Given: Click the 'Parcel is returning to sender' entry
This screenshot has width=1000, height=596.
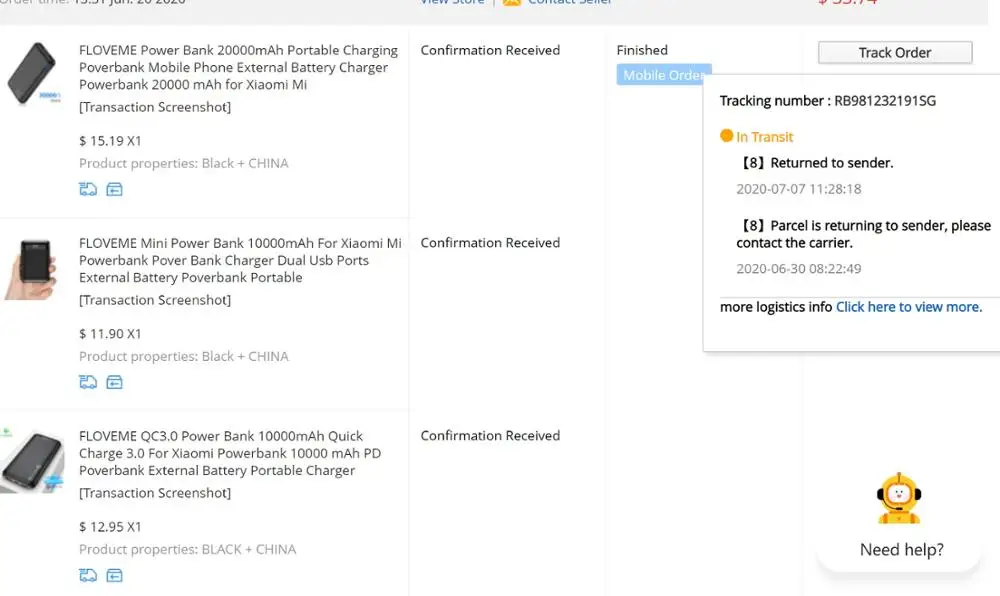Looking at the screenshot, I should pos(864,234).
